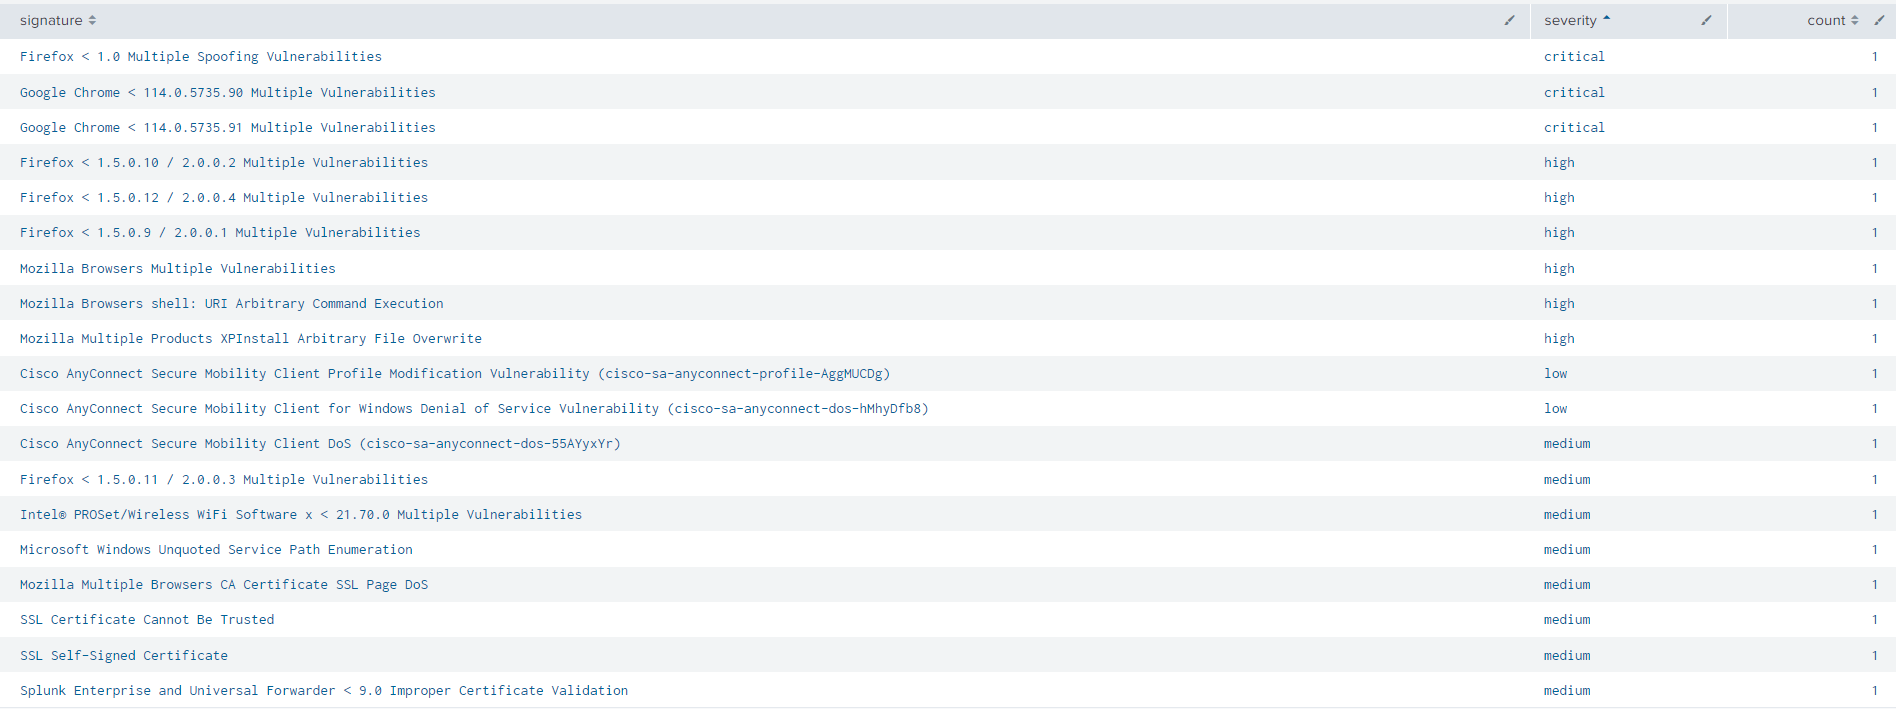Click critical severity for Chrome 114.0.5735.90 row

pos(1574,92)
